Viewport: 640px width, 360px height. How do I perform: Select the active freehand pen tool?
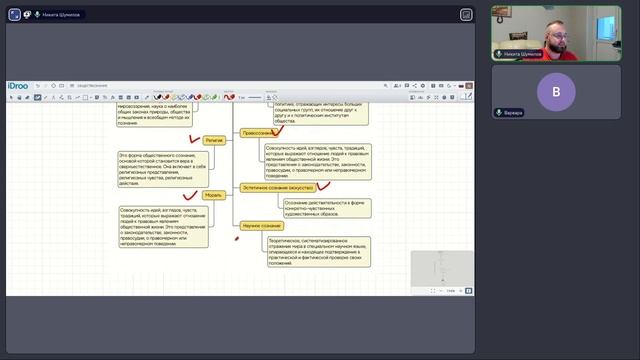pyautogui.click(x=37, y=98)
